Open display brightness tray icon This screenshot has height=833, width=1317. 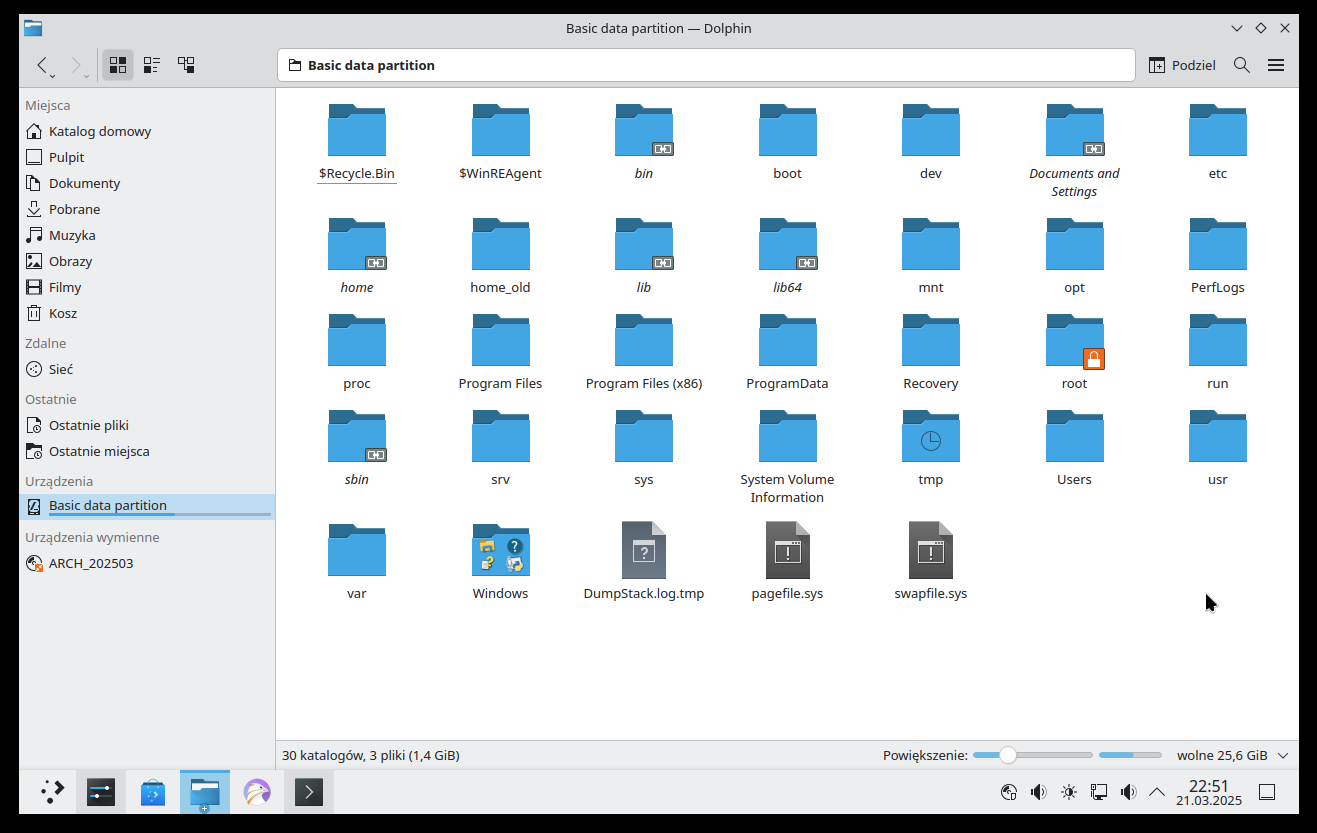coord(1069,792)
